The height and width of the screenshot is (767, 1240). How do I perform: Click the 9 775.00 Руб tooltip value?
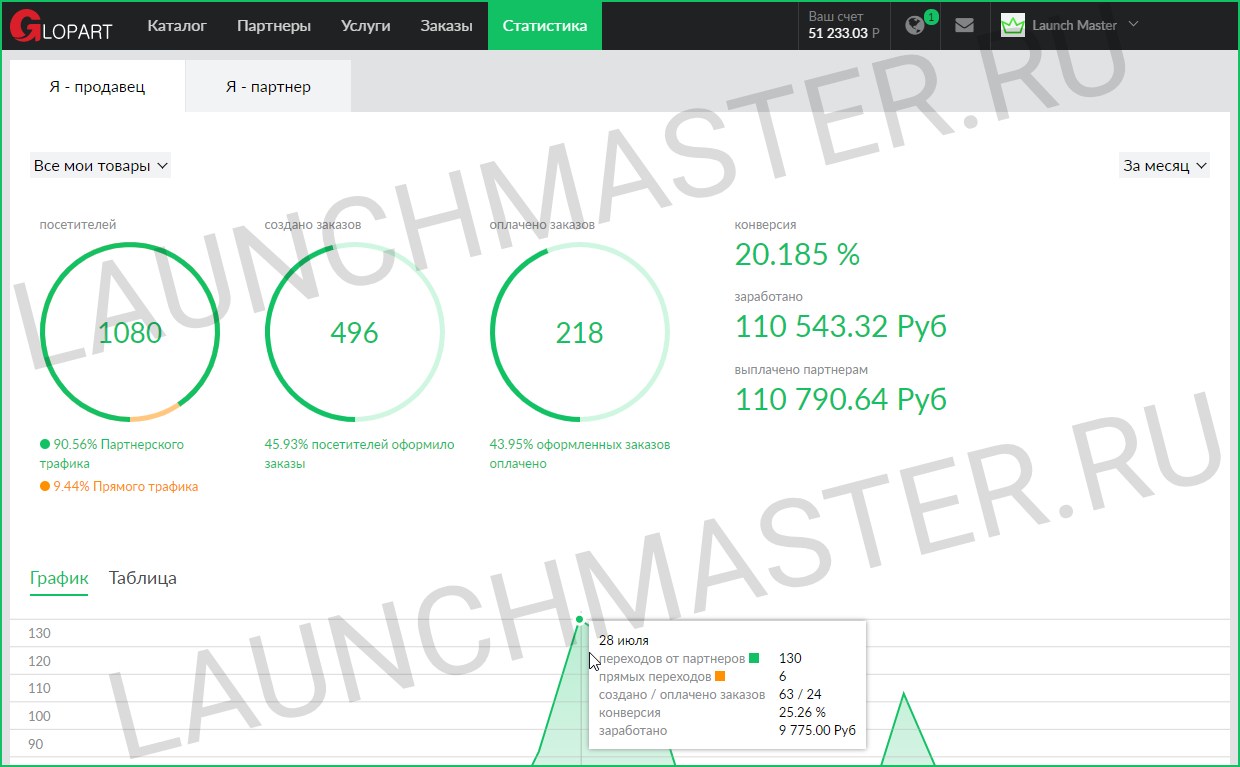click(x=817, y=731)
